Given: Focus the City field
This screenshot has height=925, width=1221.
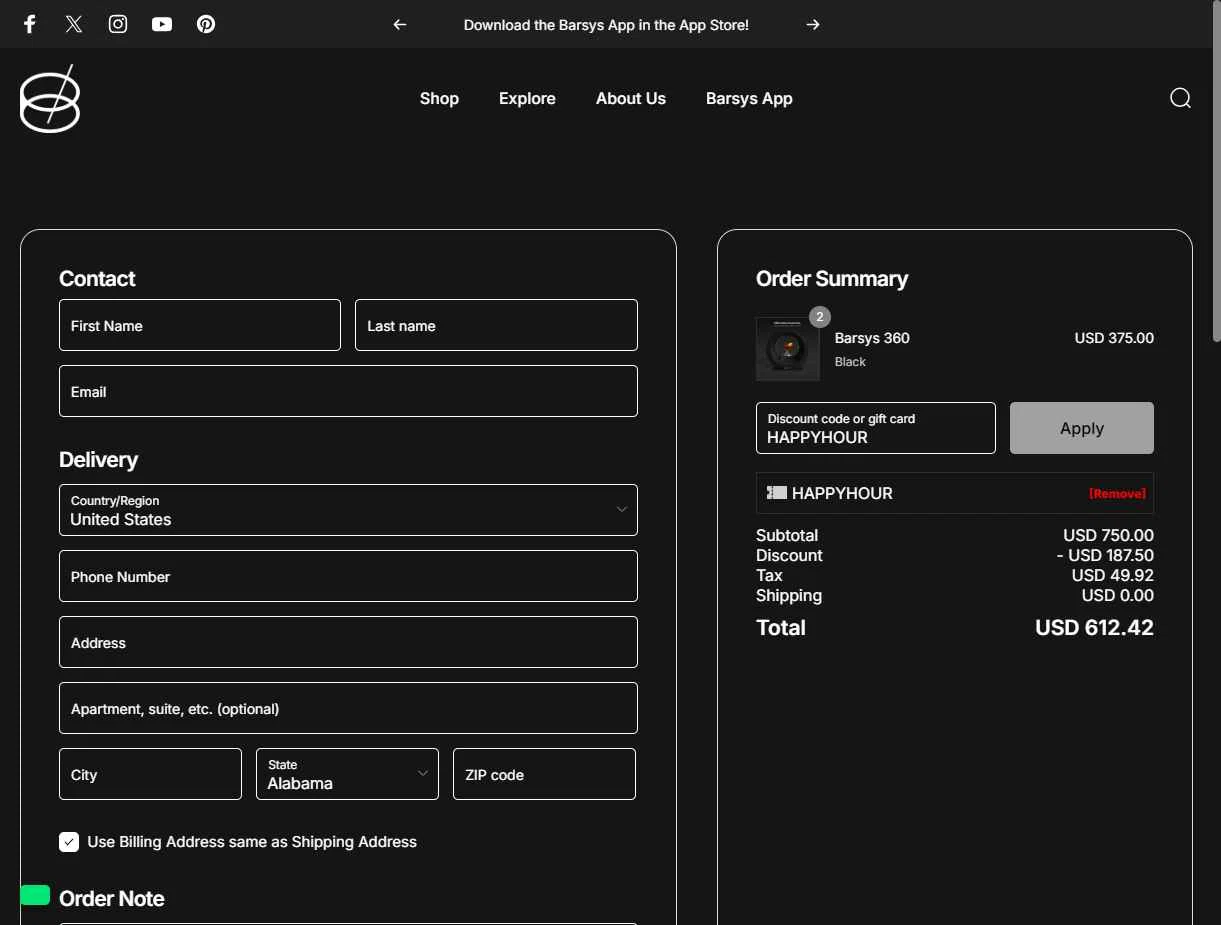Looking at the screenshot, I should 150,774.
